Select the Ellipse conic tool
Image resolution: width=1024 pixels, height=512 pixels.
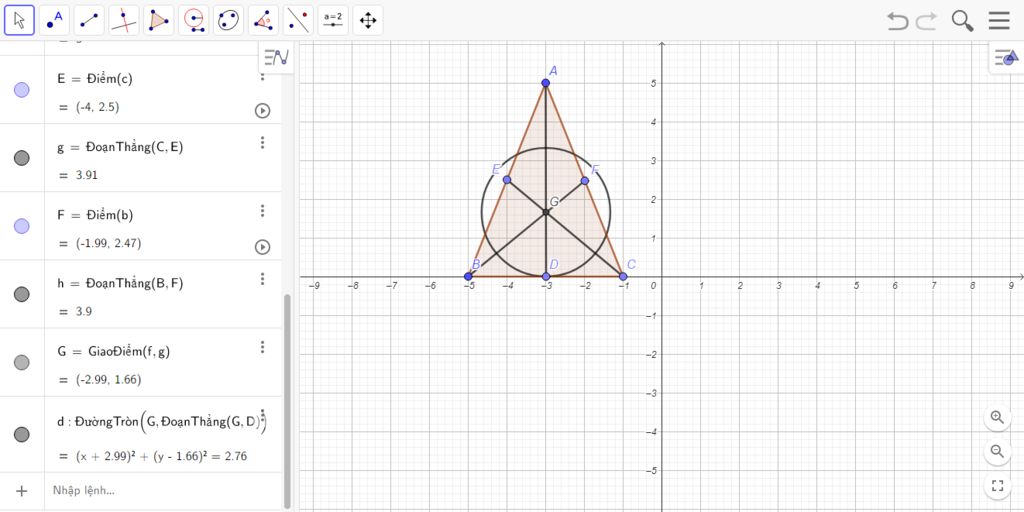228,20
